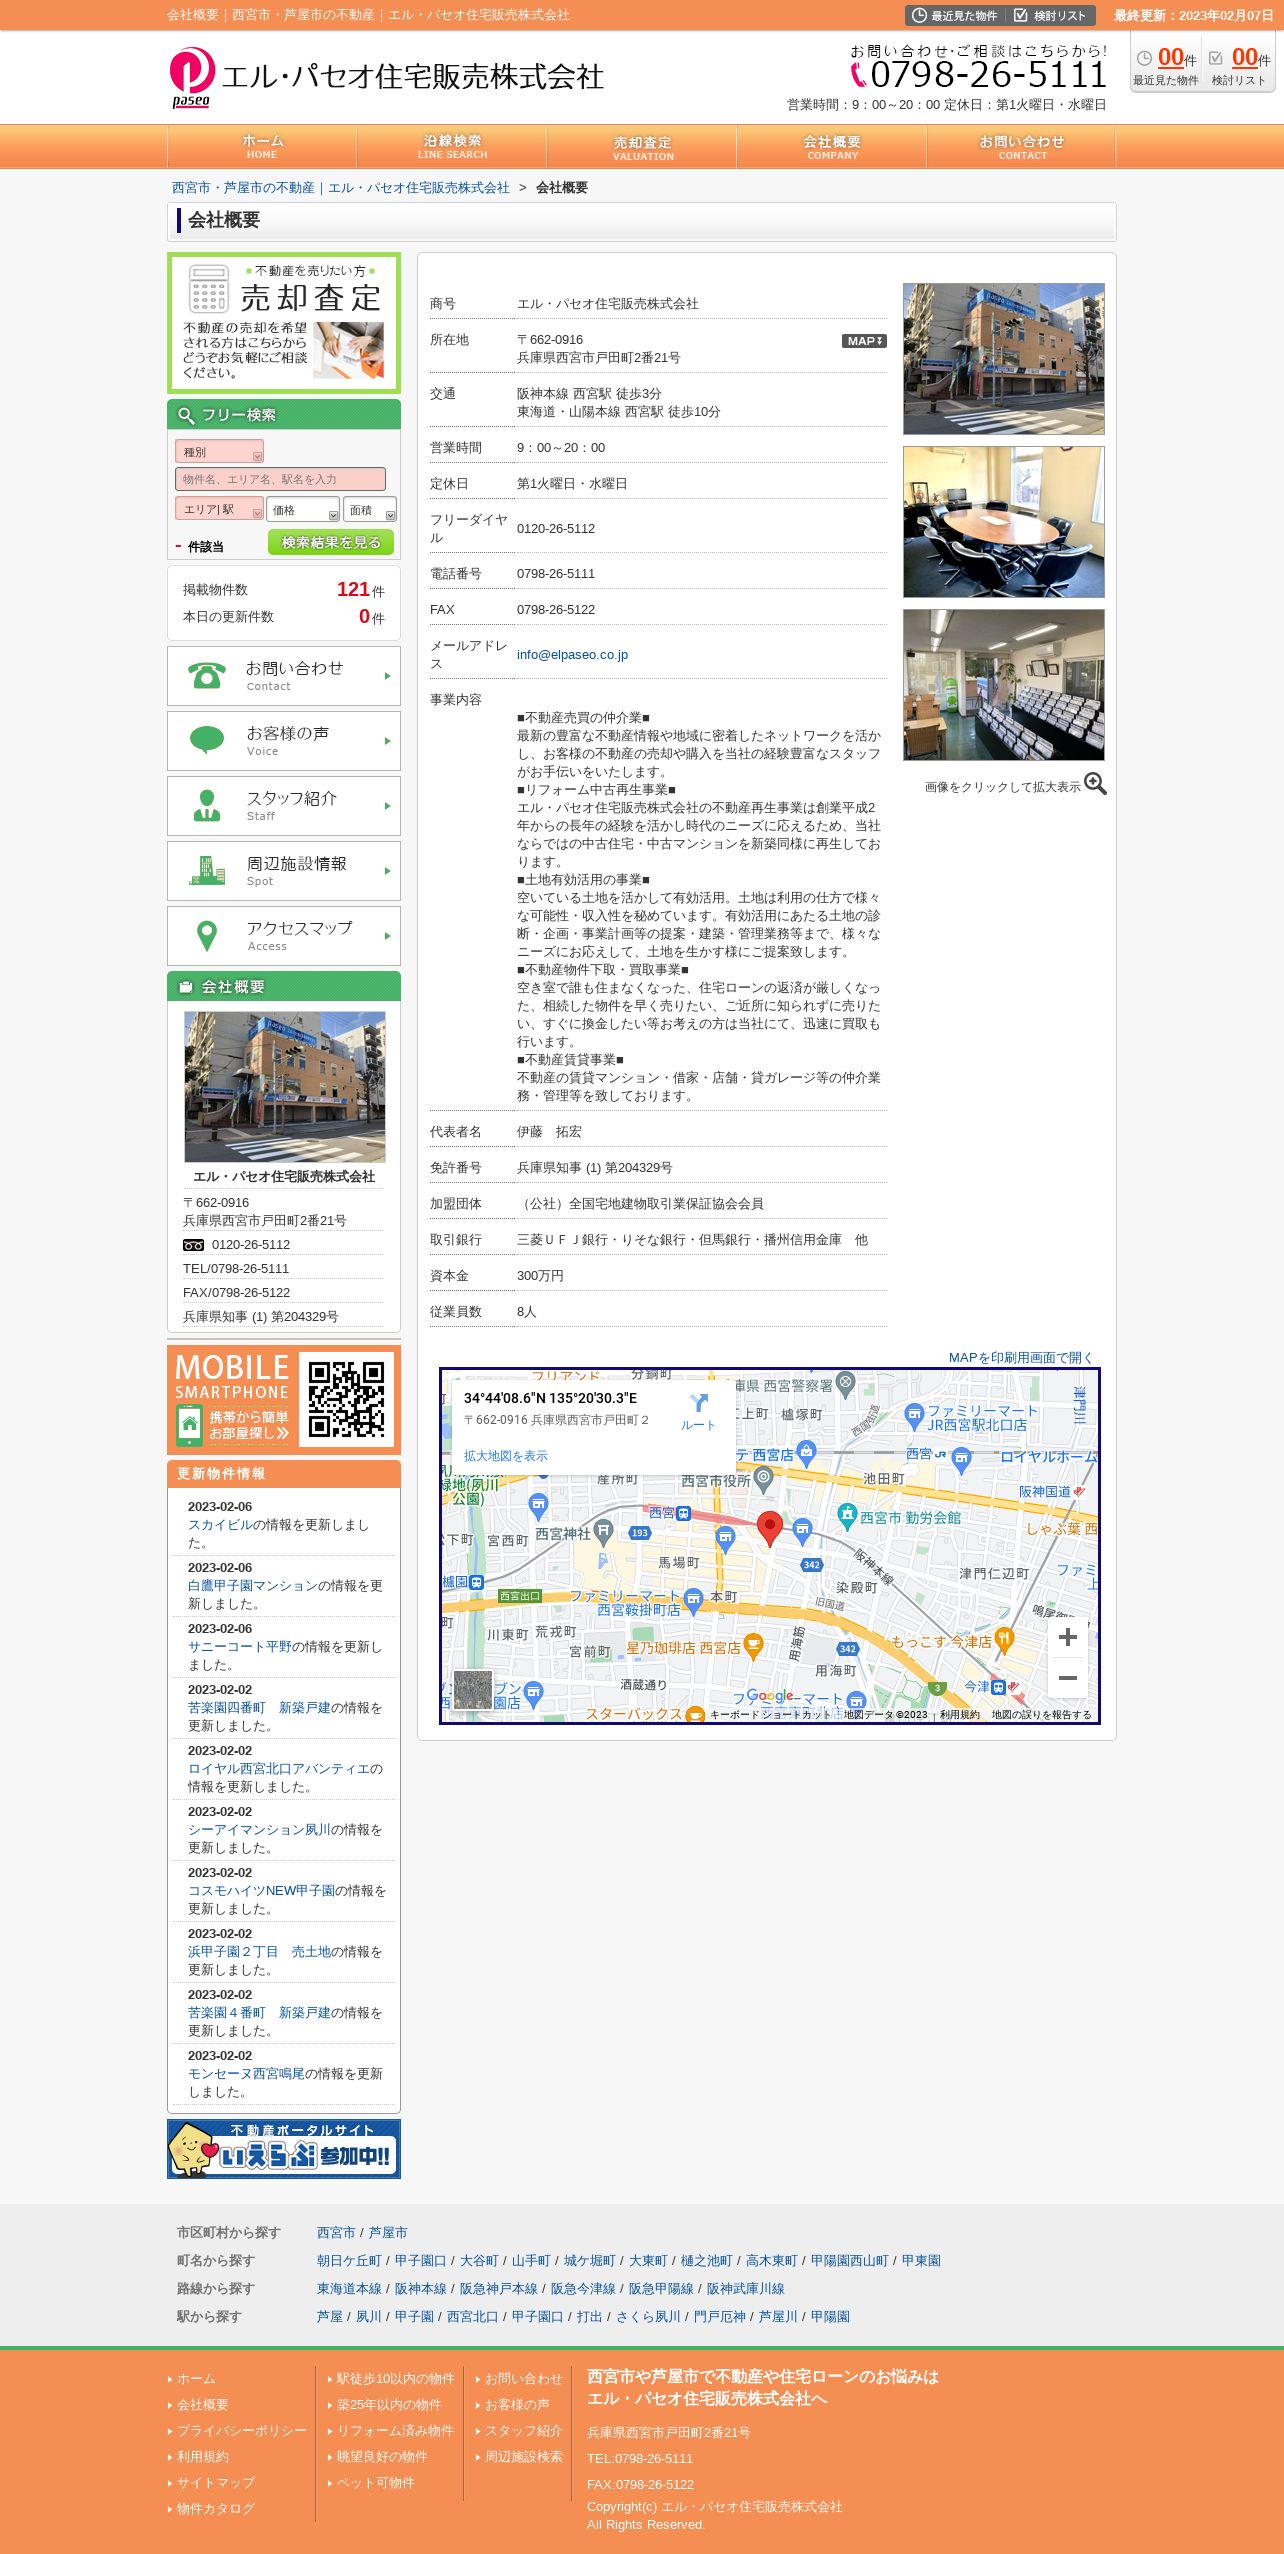The width and height of the screenshot is (1284, 2554).
Task: Enlarge the meeting room photo
Action: click(1003, 522)
